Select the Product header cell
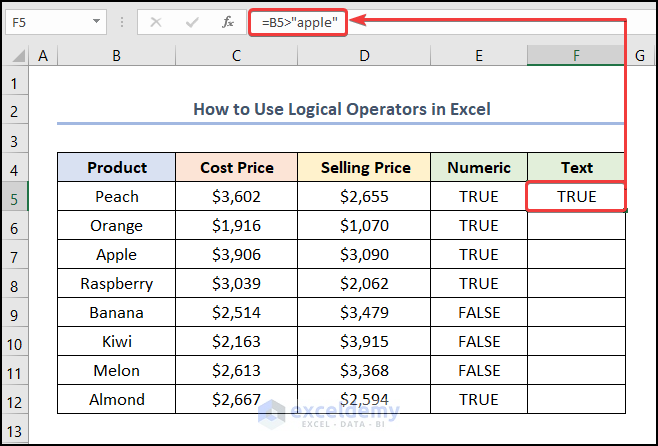The height and width of the screenshot is (446, 658). coord(117,168)
